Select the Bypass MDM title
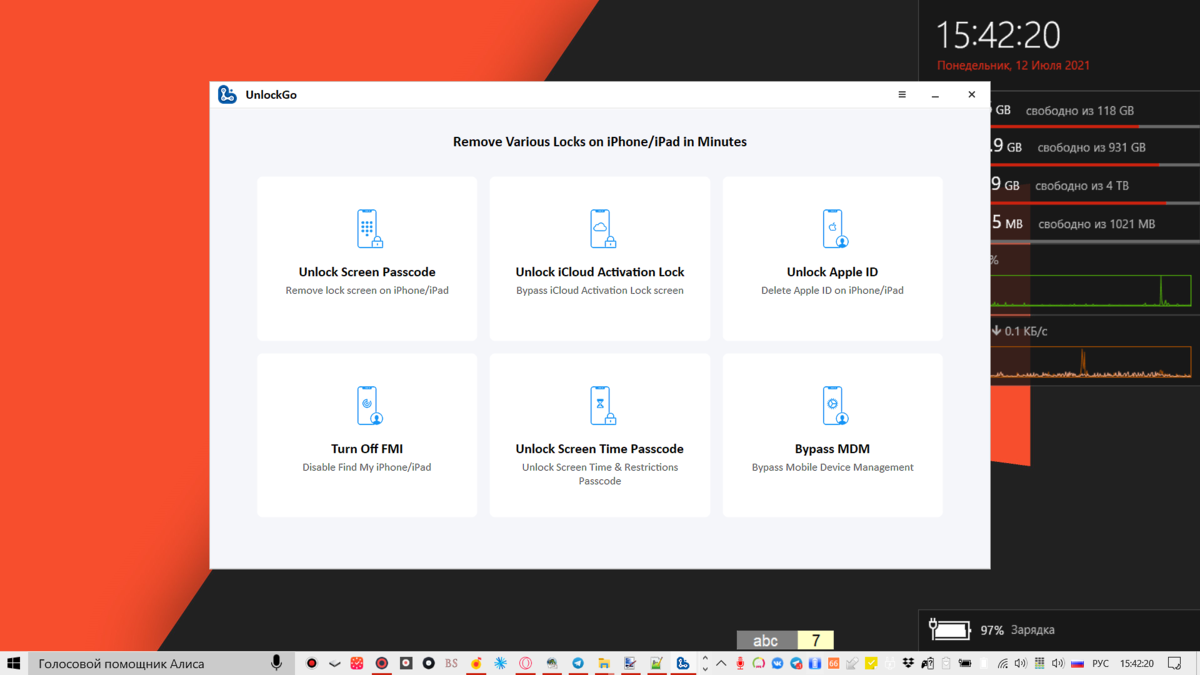This screenshot has height=675, width=1200. pyautogui.click(x=832, y=449)
